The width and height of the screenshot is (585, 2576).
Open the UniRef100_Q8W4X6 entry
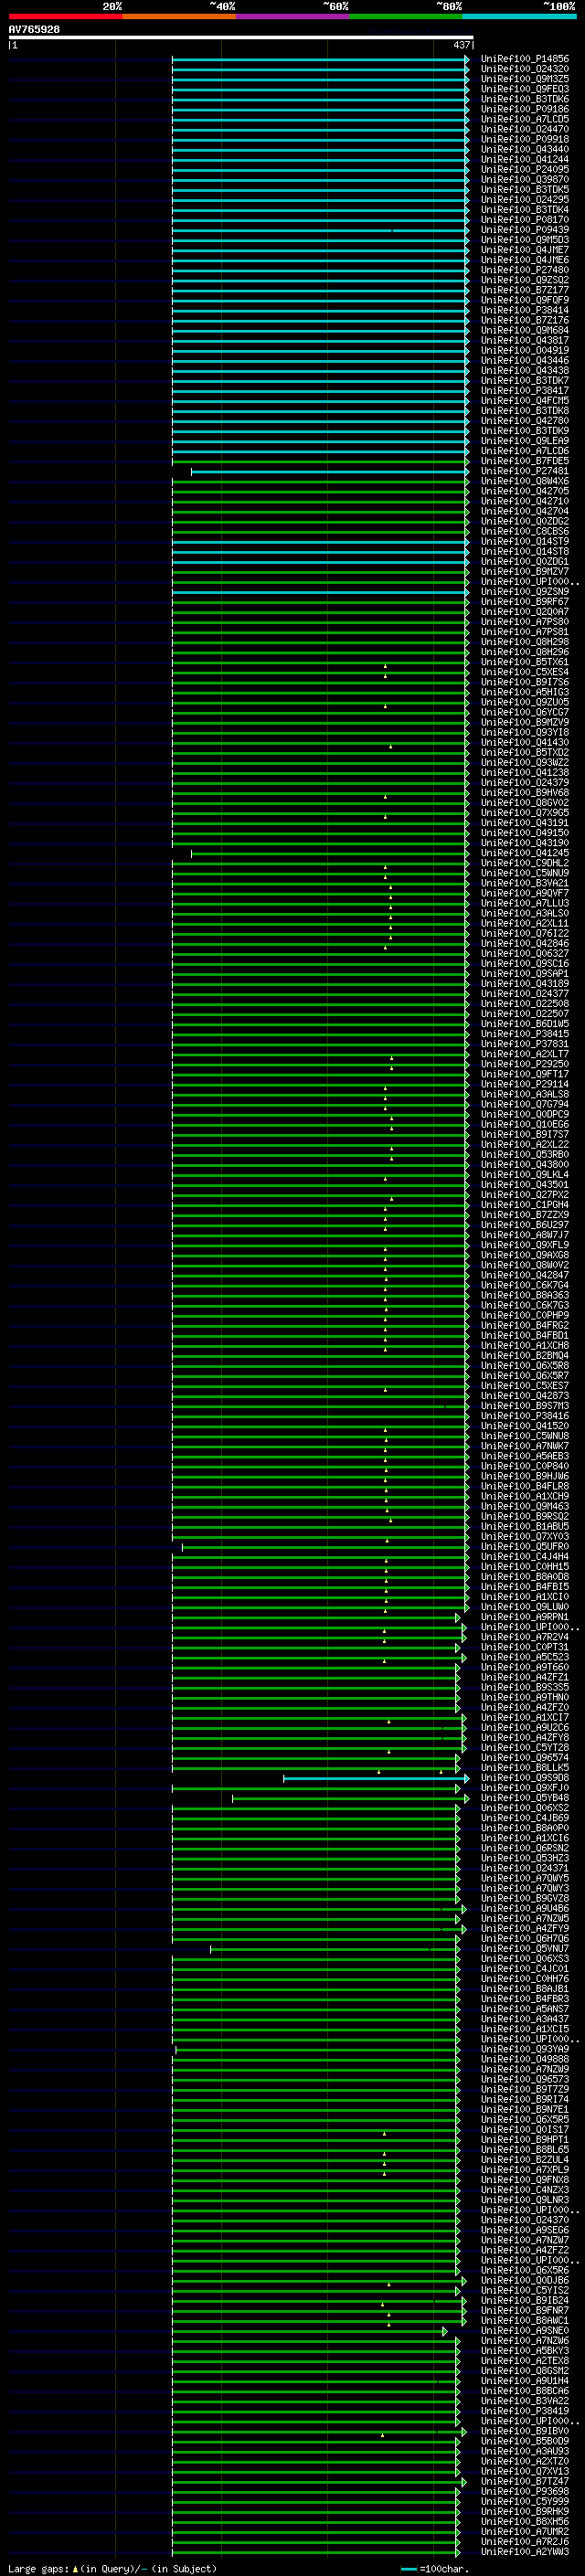click(524, 481)
